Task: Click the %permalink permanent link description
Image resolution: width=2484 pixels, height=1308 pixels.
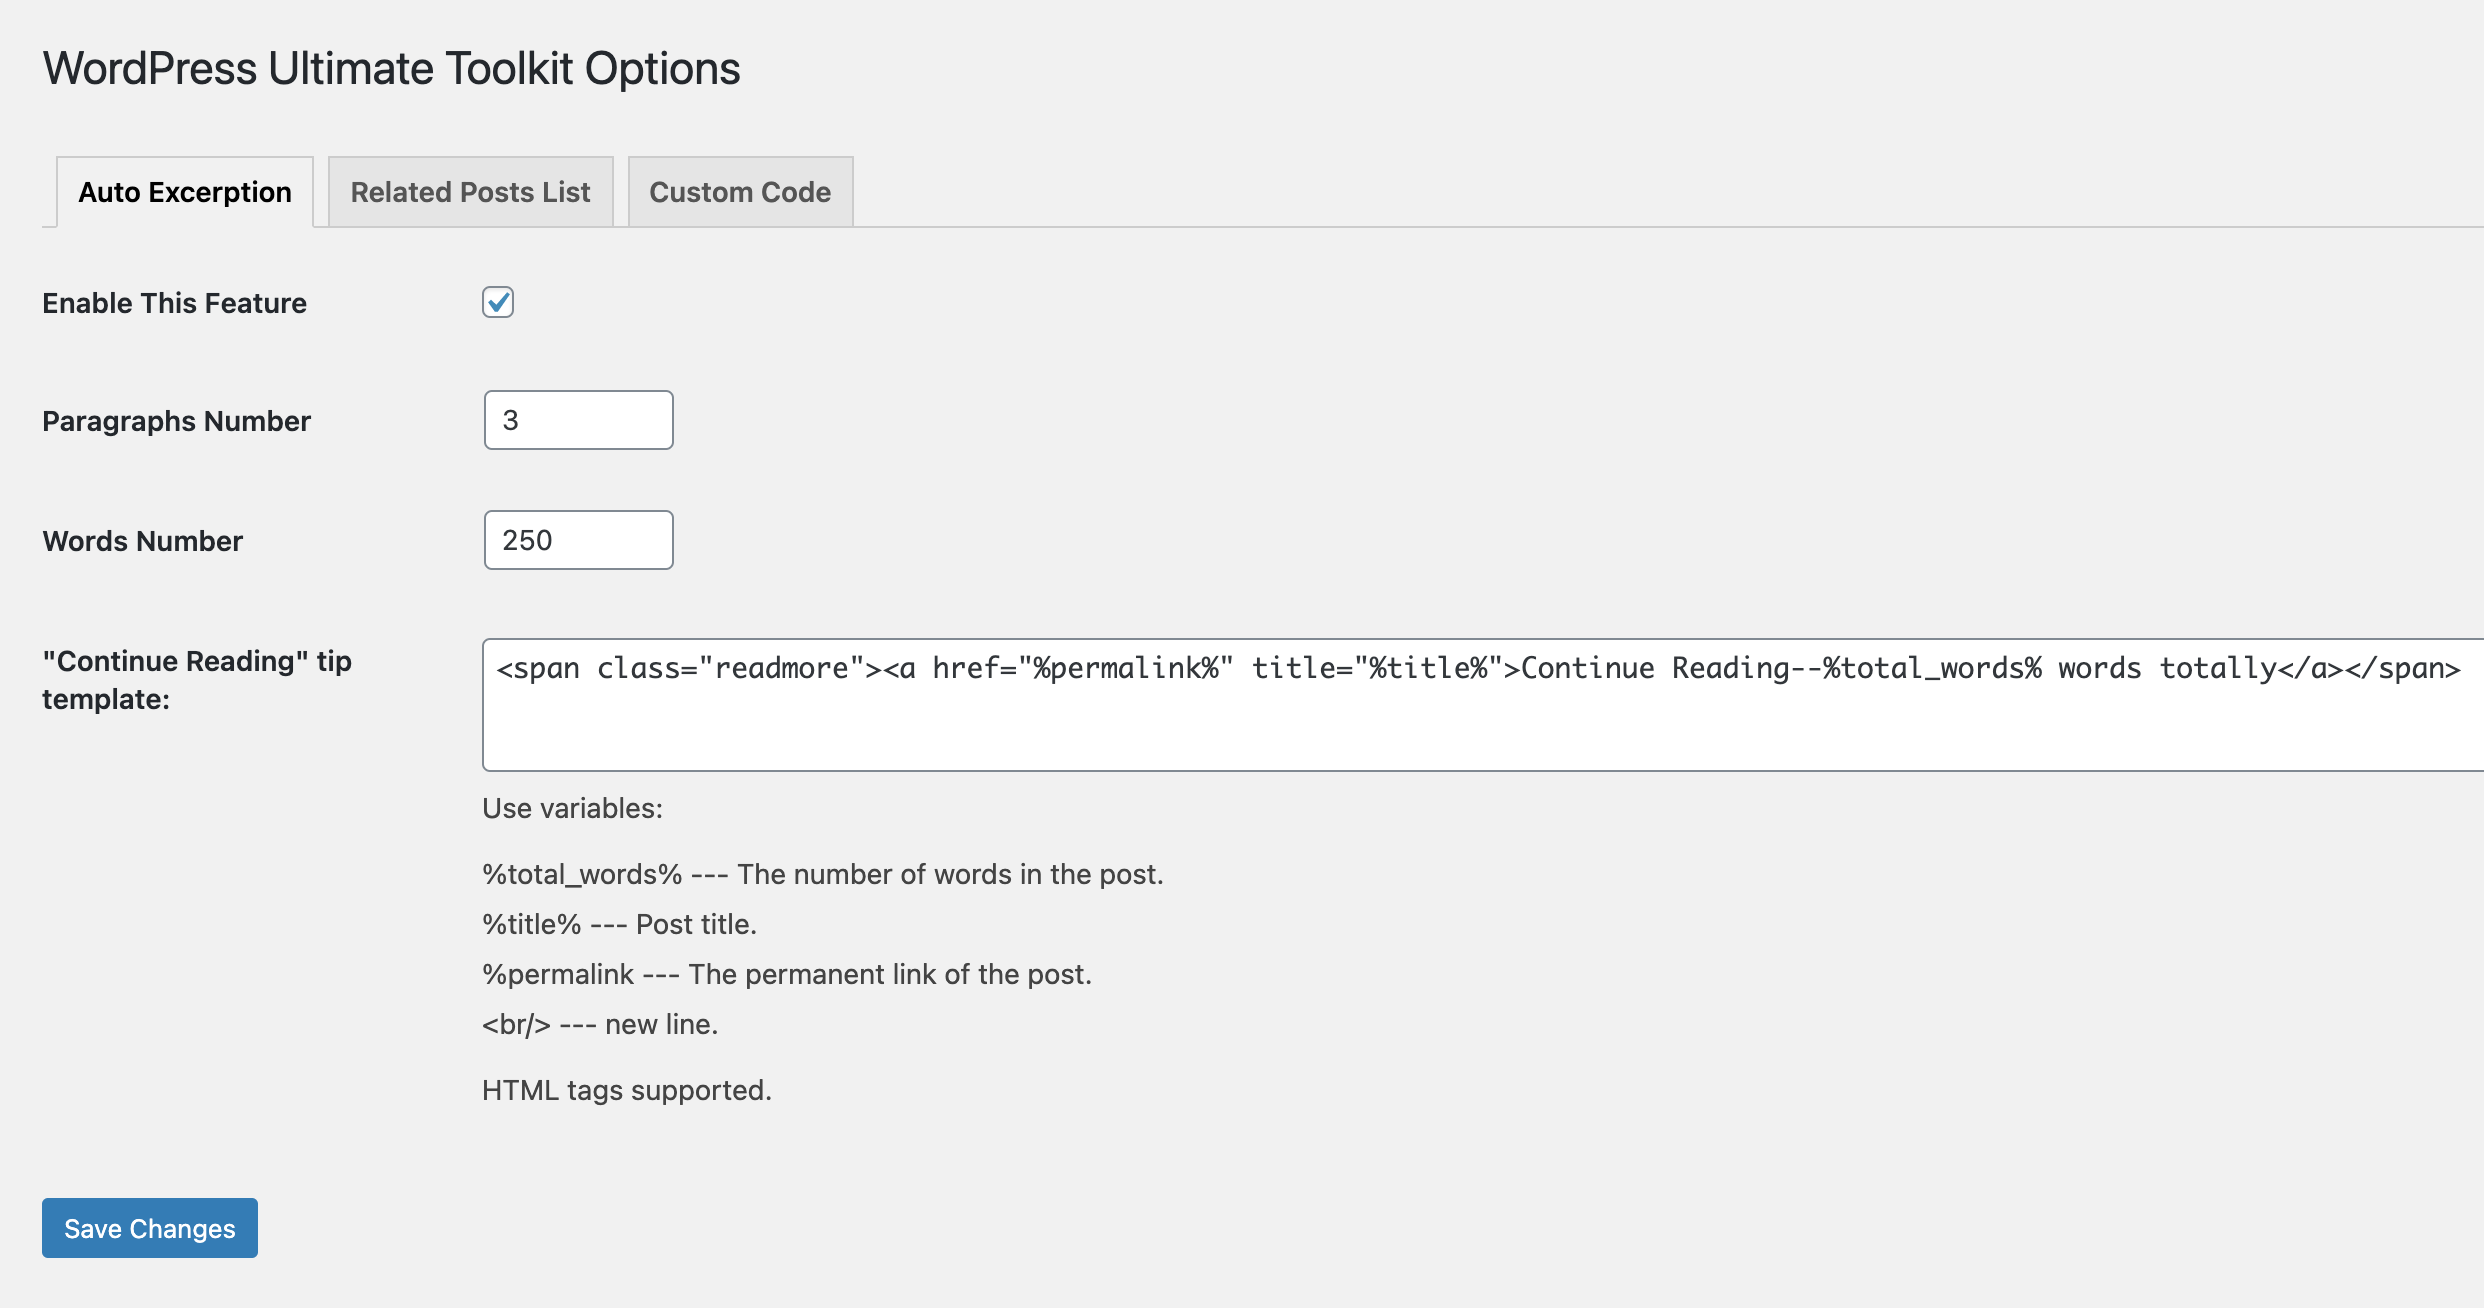Action: click(x=786, y=974)
